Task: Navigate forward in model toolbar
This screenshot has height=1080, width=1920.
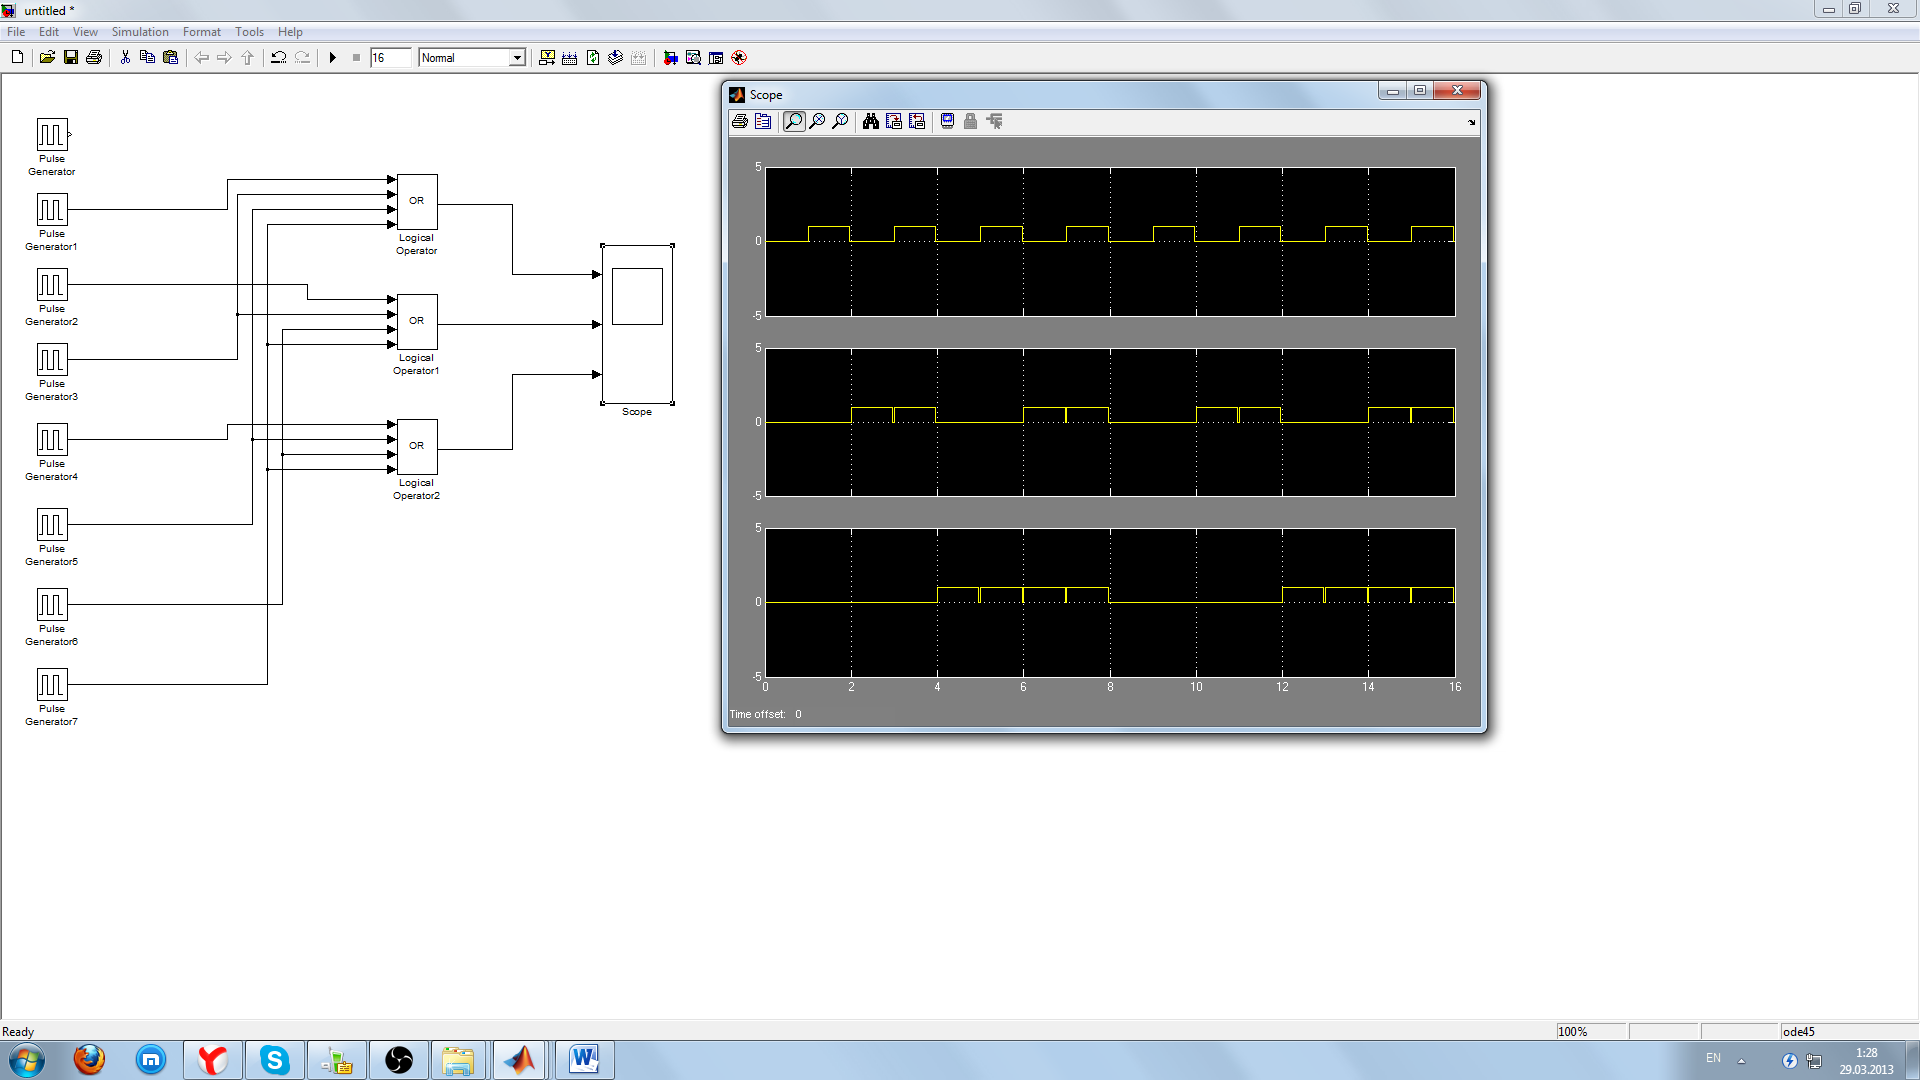Action: (224, 57)
